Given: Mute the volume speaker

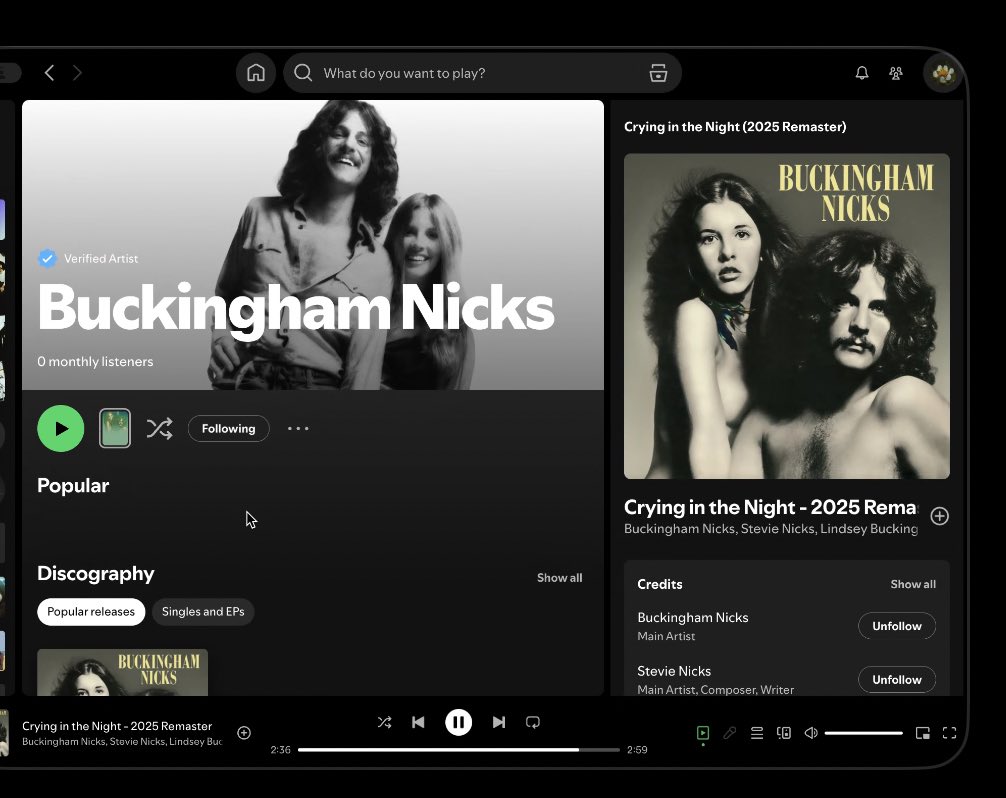Looking at the screenshot, I should pyautogui.click(x=811, y=733).
